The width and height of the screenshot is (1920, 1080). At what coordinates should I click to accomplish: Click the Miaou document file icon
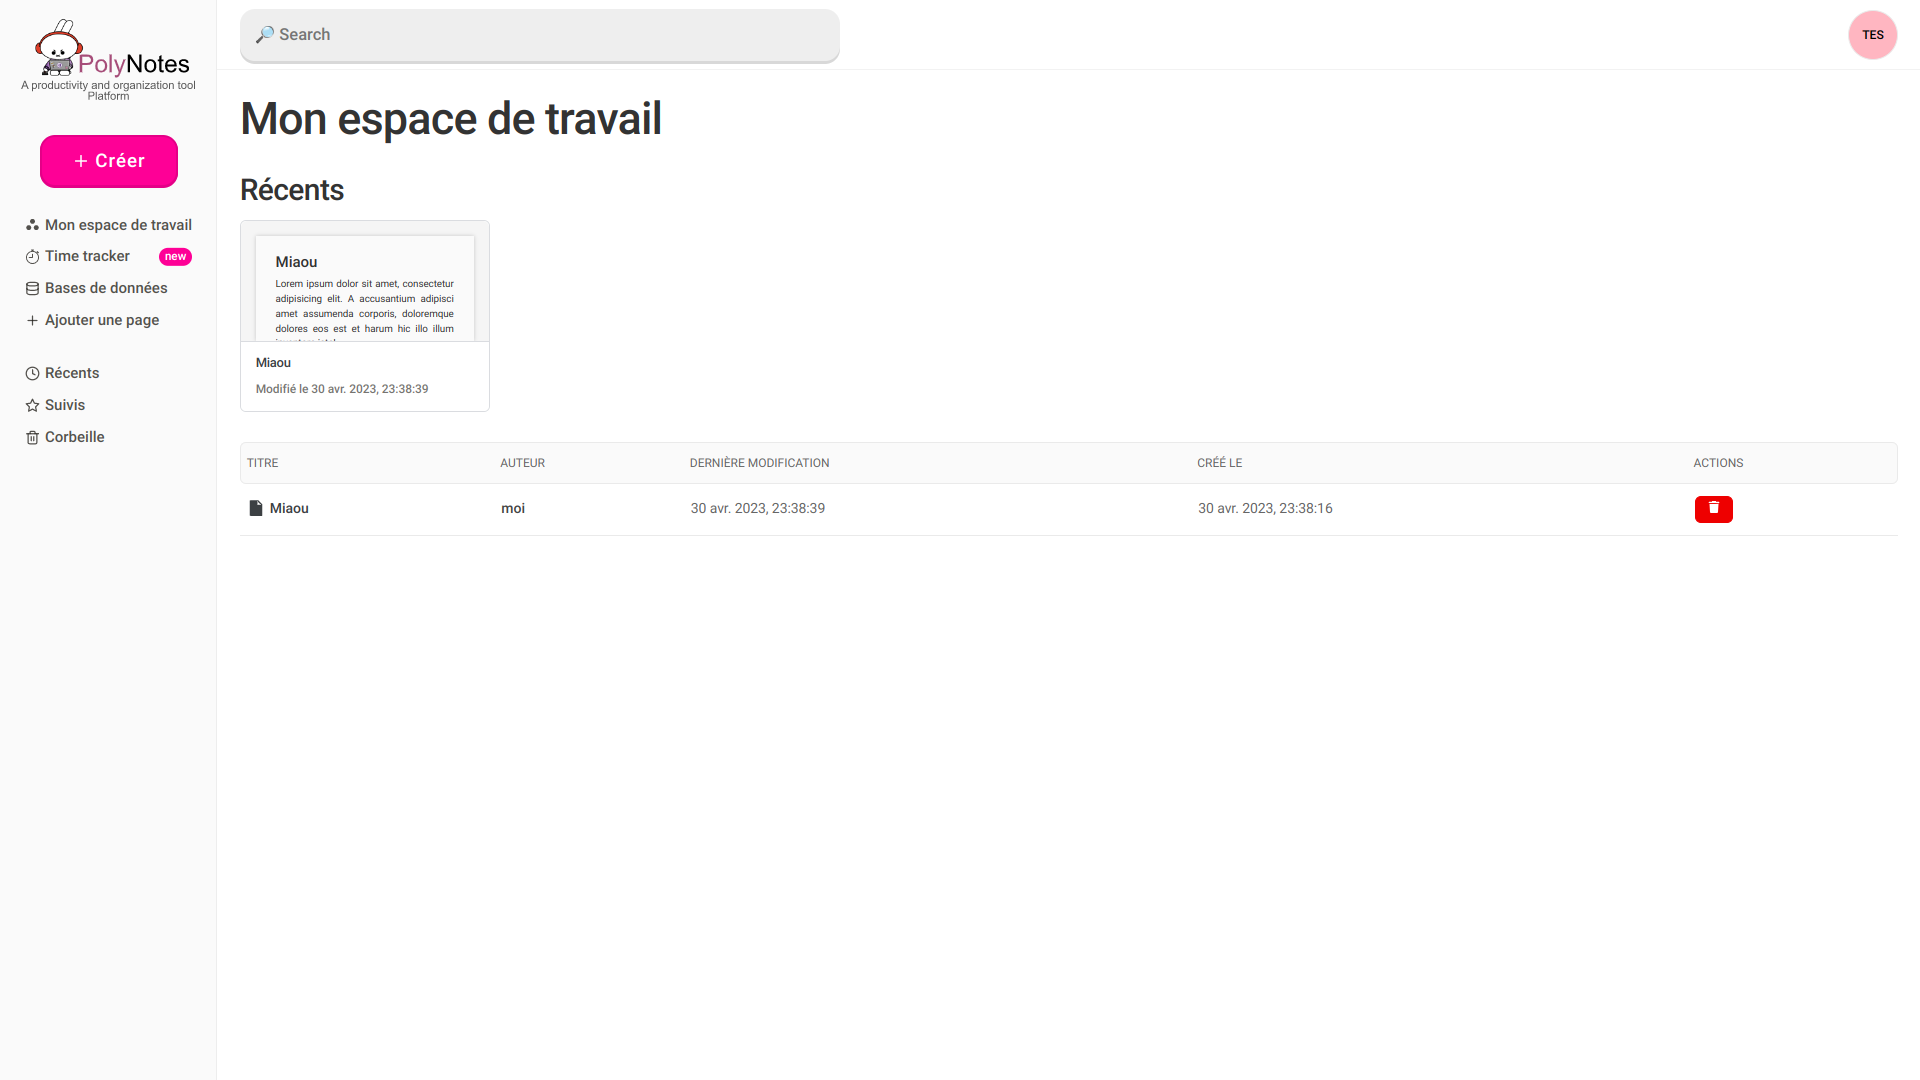pyautogui.click(x=256, y=509)
